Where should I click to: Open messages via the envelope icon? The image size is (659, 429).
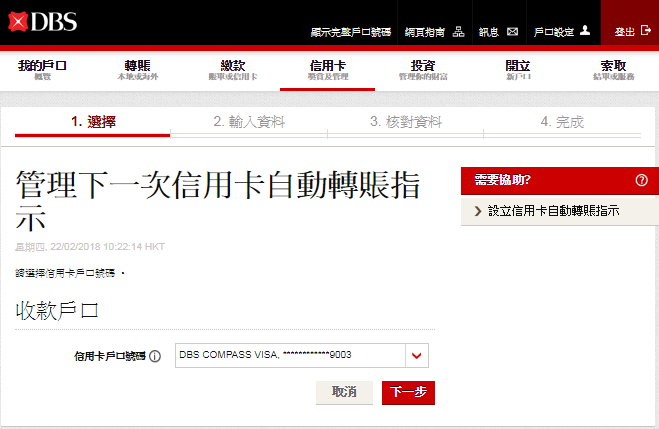(x=513, y=32)
